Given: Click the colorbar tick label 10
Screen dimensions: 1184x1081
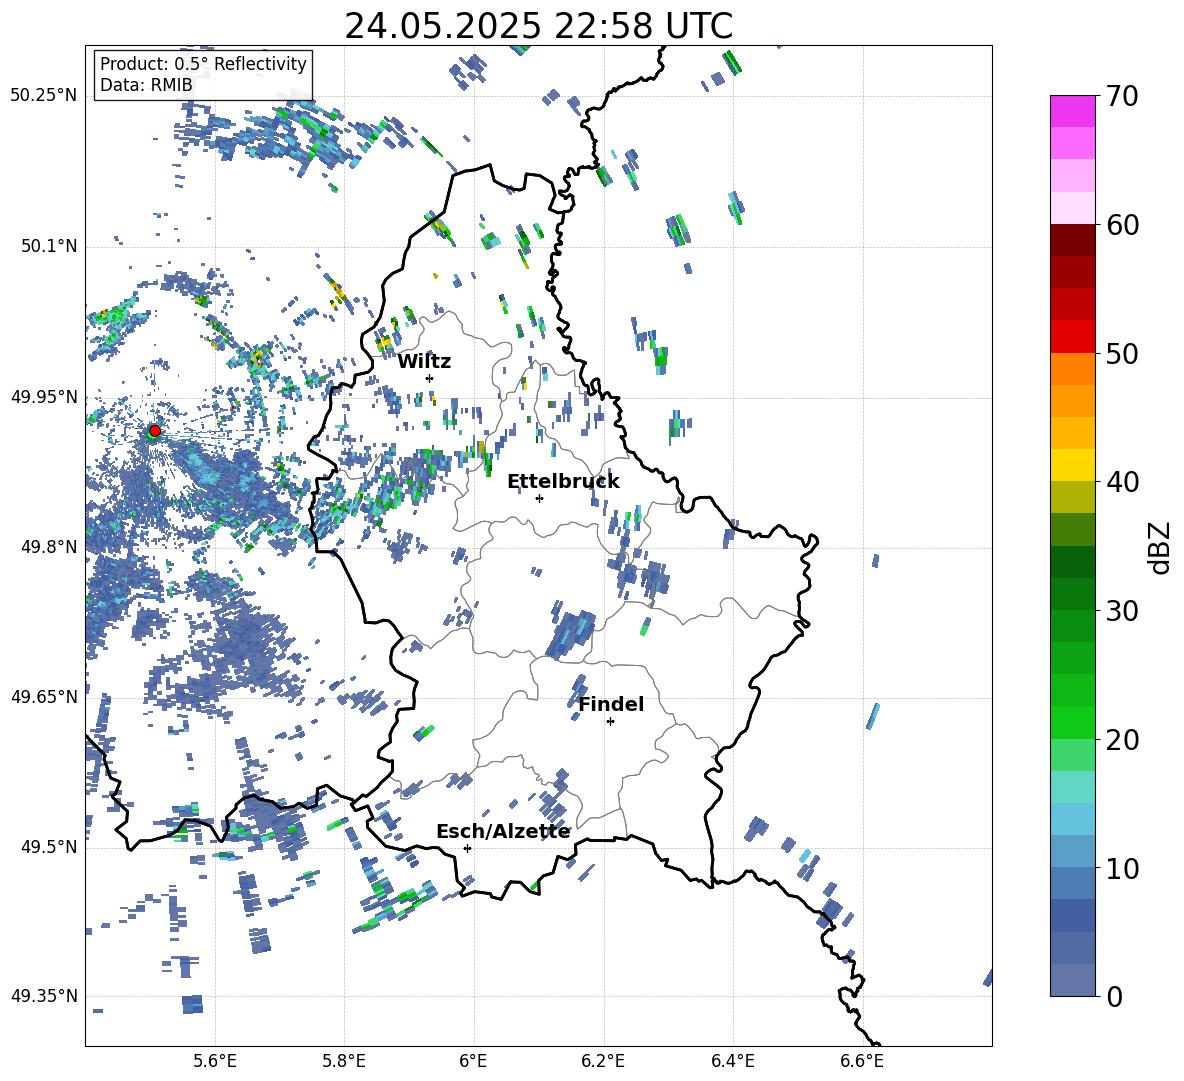Looking at the screenshot, I should (1121, 868).
